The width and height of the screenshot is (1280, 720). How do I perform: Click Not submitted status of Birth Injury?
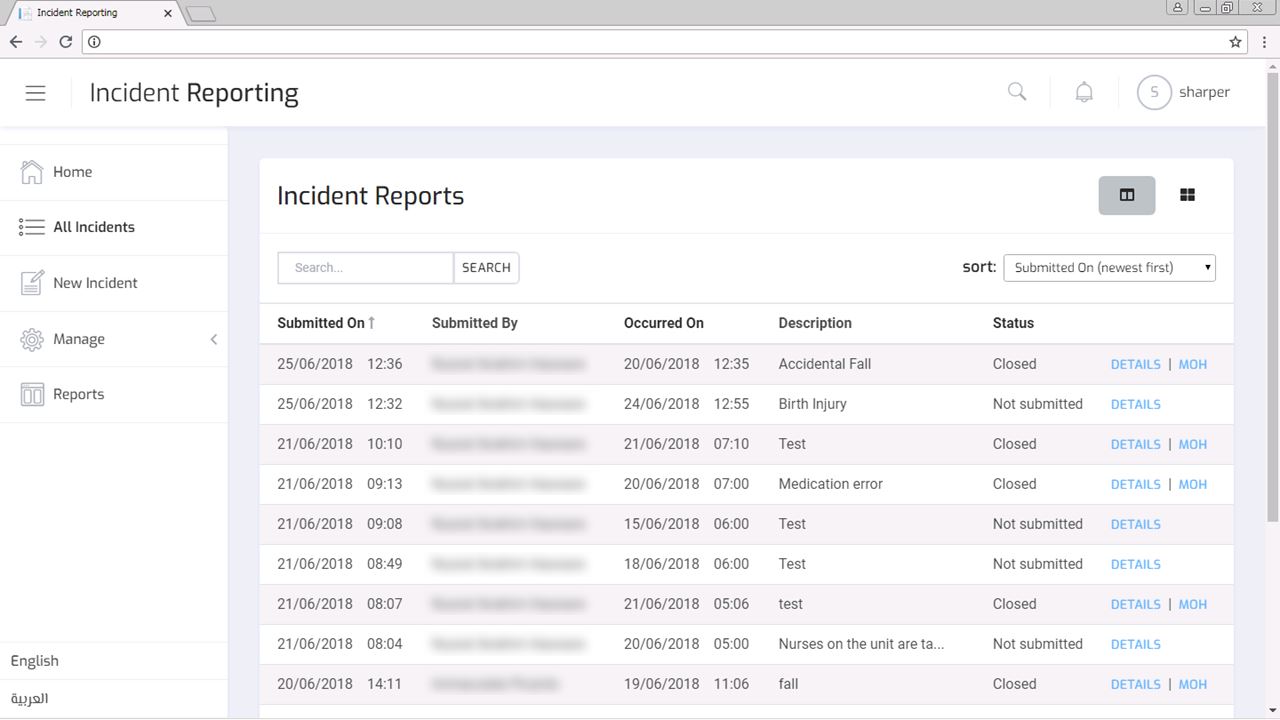[x=1038, y=404]
